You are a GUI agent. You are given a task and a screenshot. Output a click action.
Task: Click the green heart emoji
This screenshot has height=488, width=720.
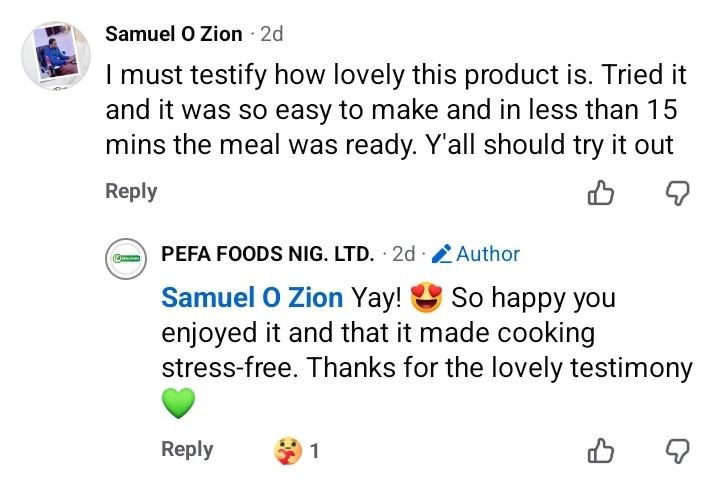pos(177,404)
